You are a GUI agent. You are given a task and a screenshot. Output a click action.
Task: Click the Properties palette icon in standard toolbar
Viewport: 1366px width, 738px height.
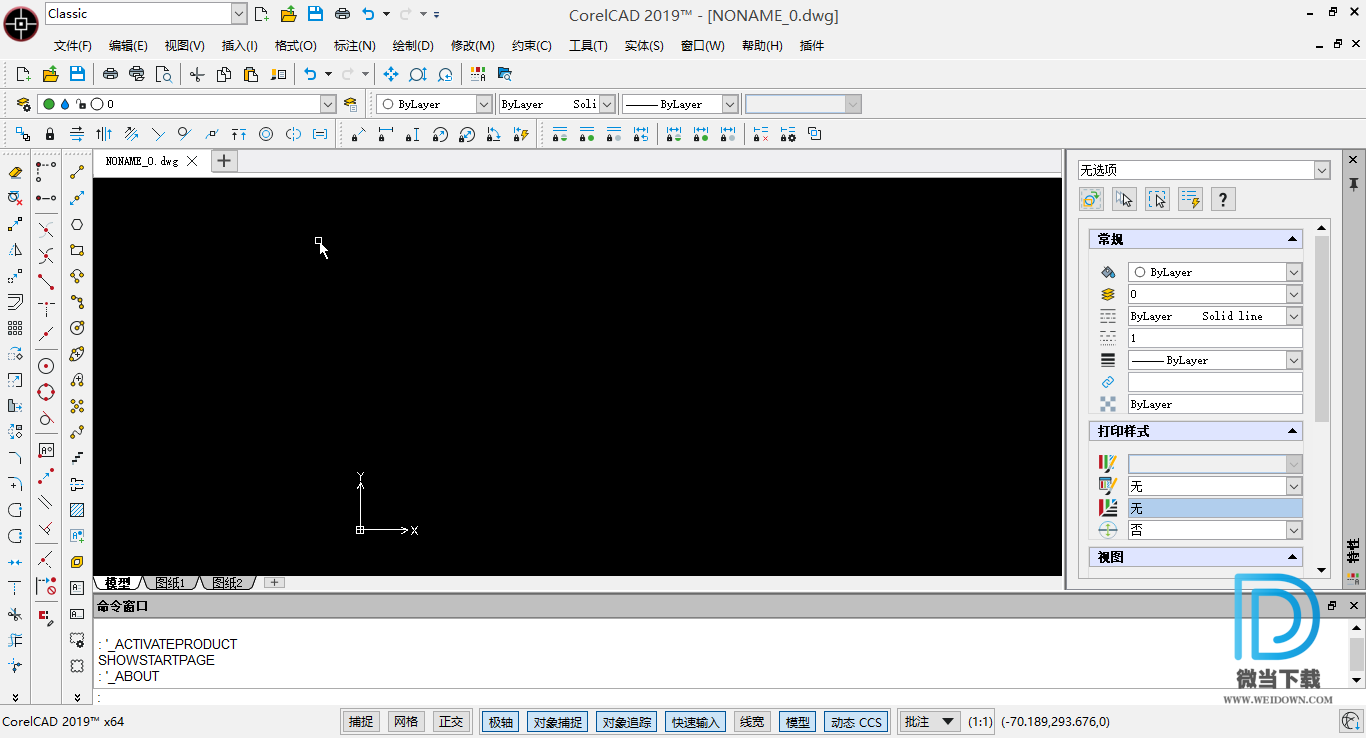(478, 74)
